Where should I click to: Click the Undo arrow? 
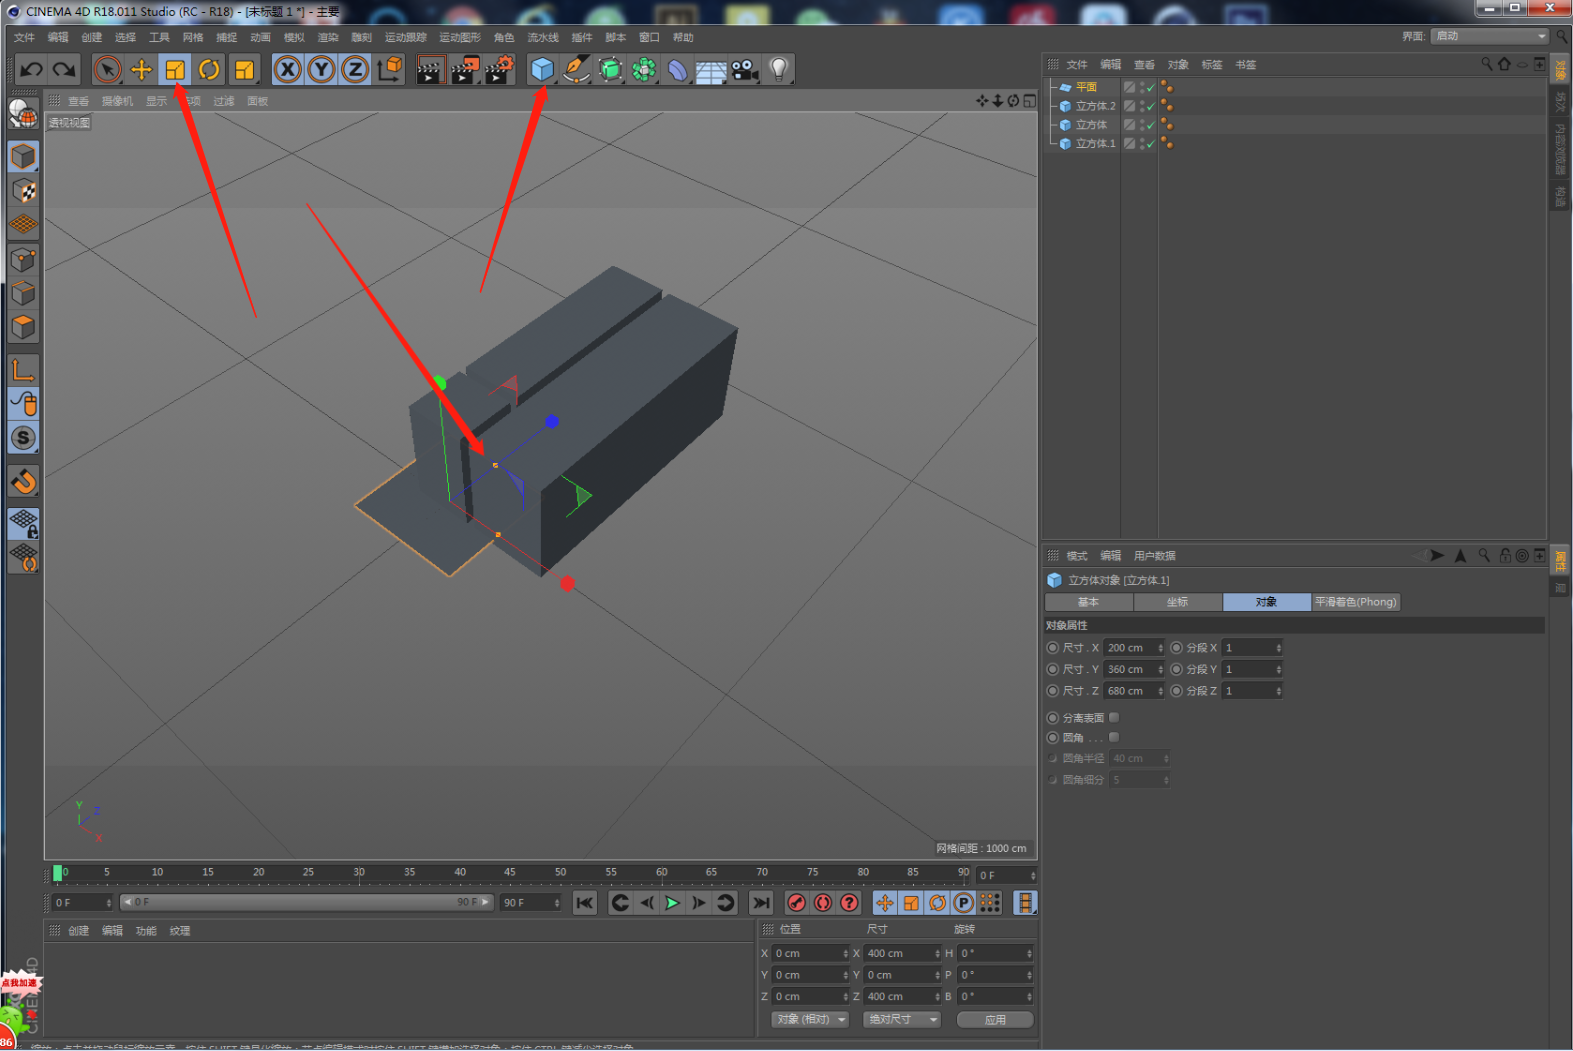point(31,69)
